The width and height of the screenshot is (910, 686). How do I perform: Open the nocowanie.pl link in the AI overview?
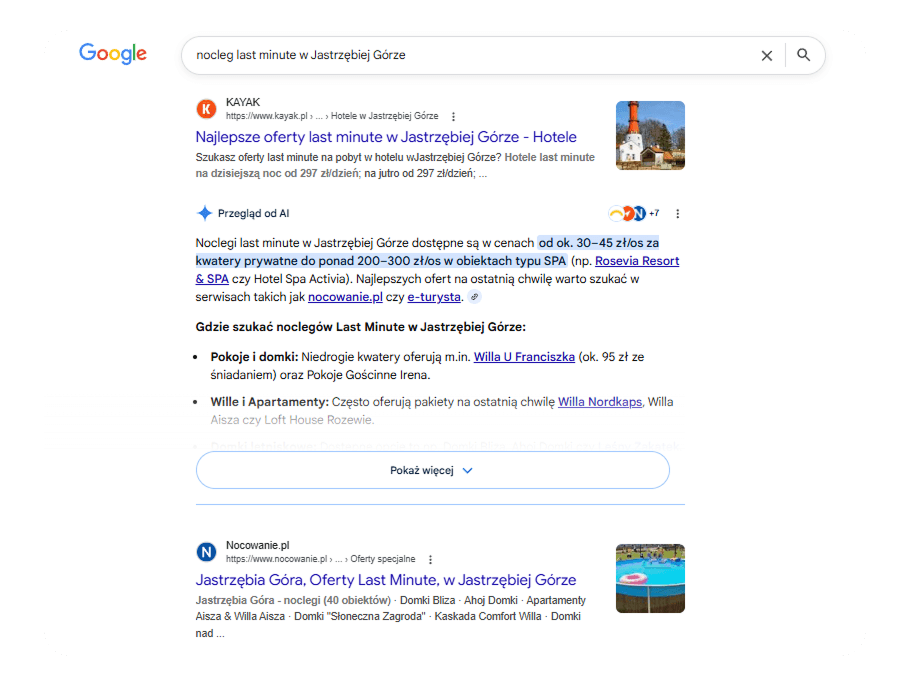click(x=345, y=297)
